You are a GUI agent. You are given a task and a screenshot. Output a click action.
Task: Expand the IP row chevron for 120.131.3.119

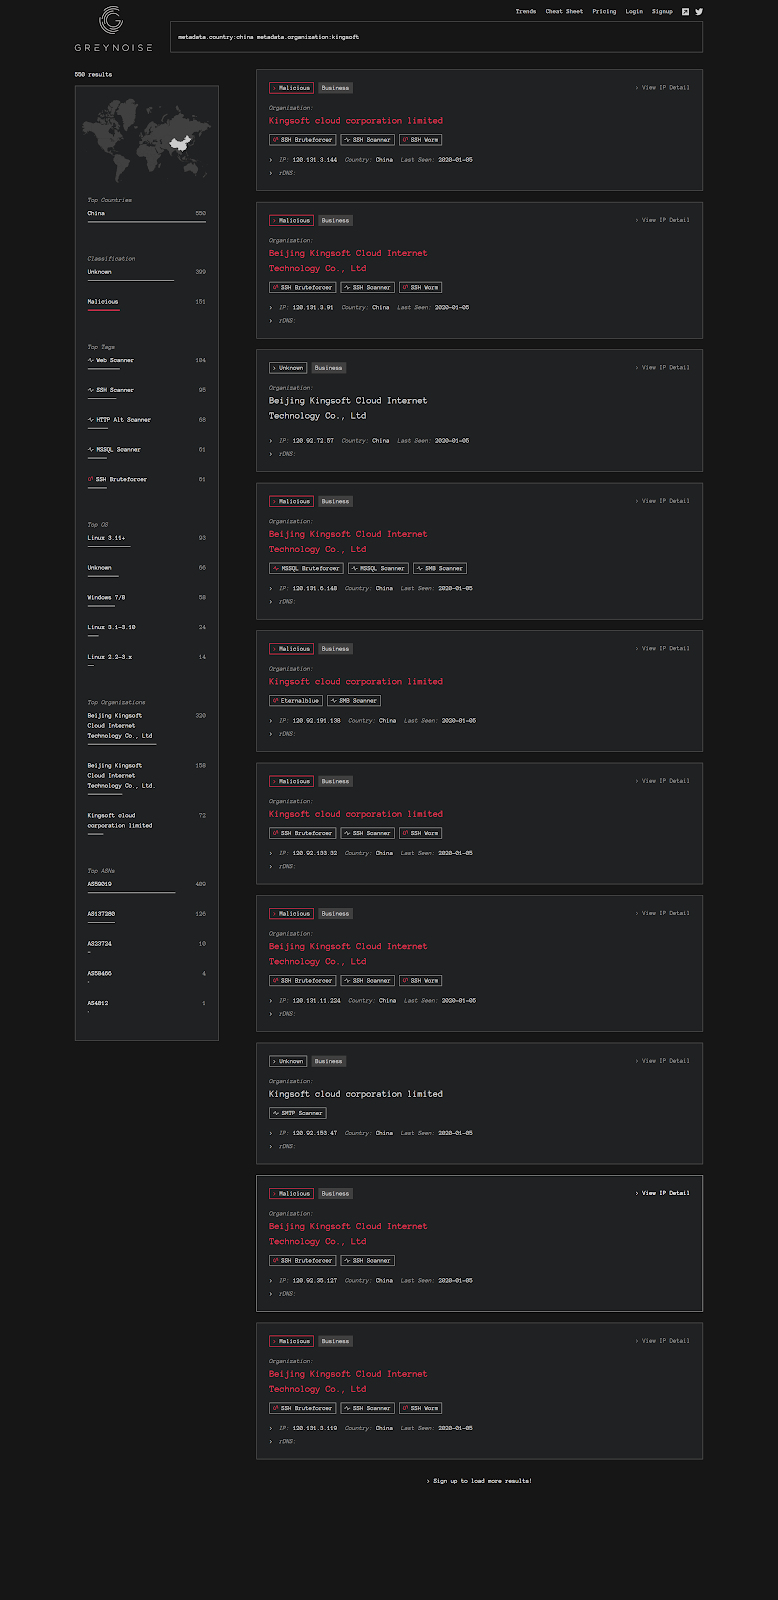(x=271, y=1428)
